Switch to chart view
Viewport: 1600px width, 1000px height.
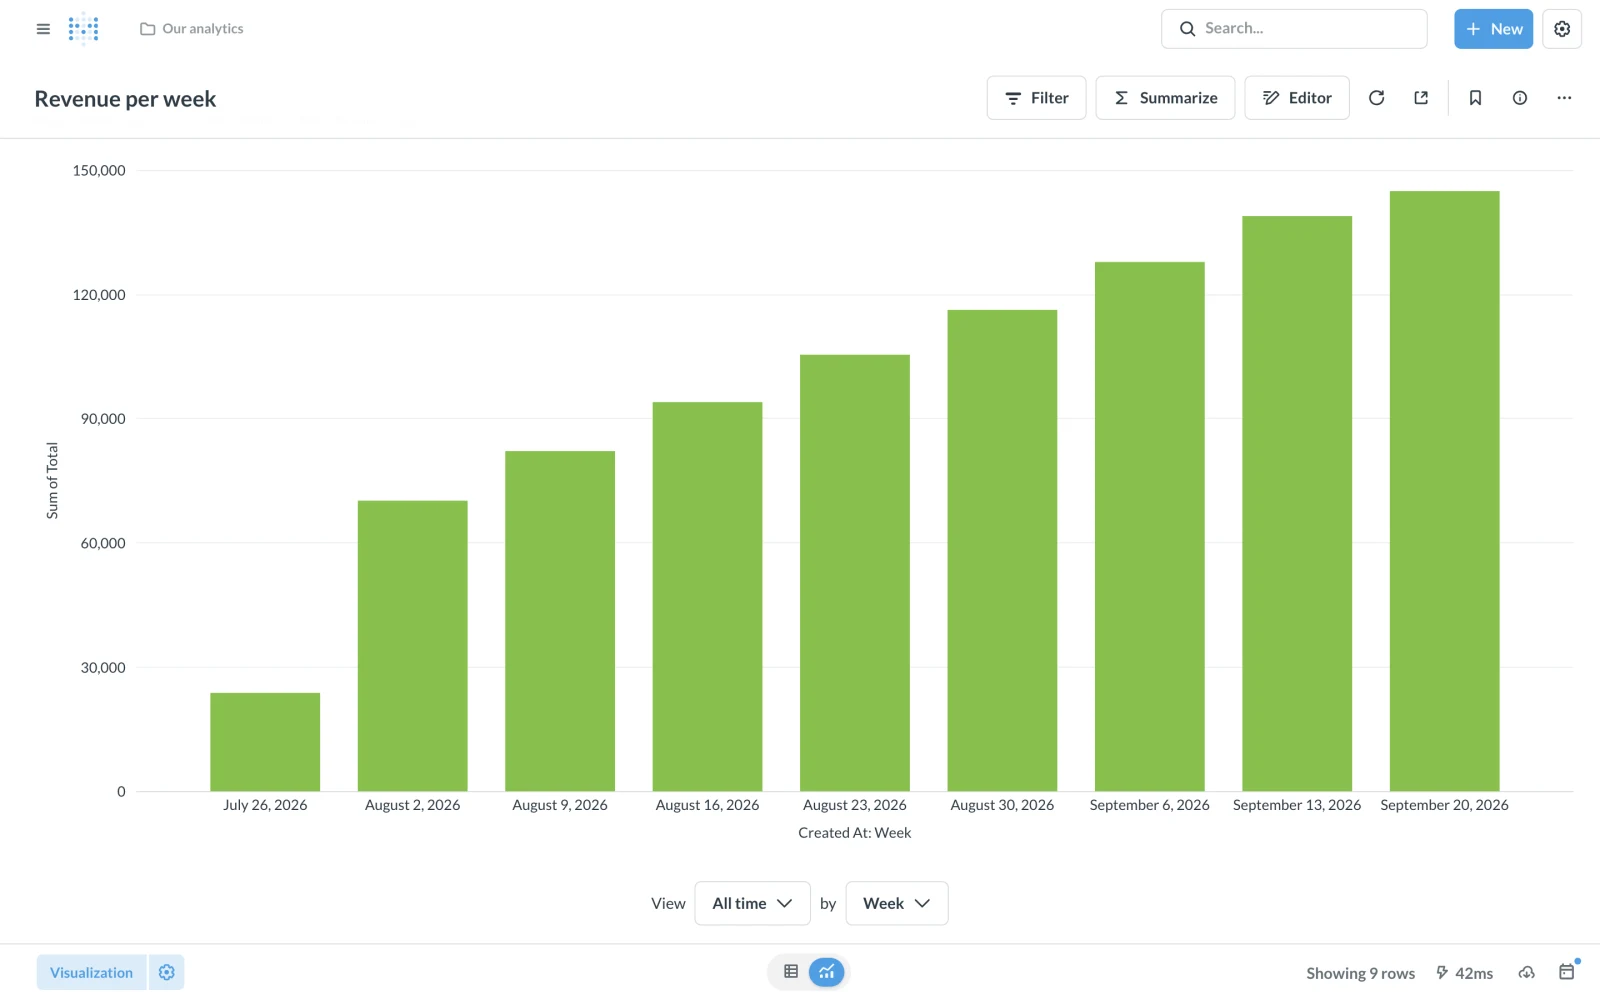point(827,971)
